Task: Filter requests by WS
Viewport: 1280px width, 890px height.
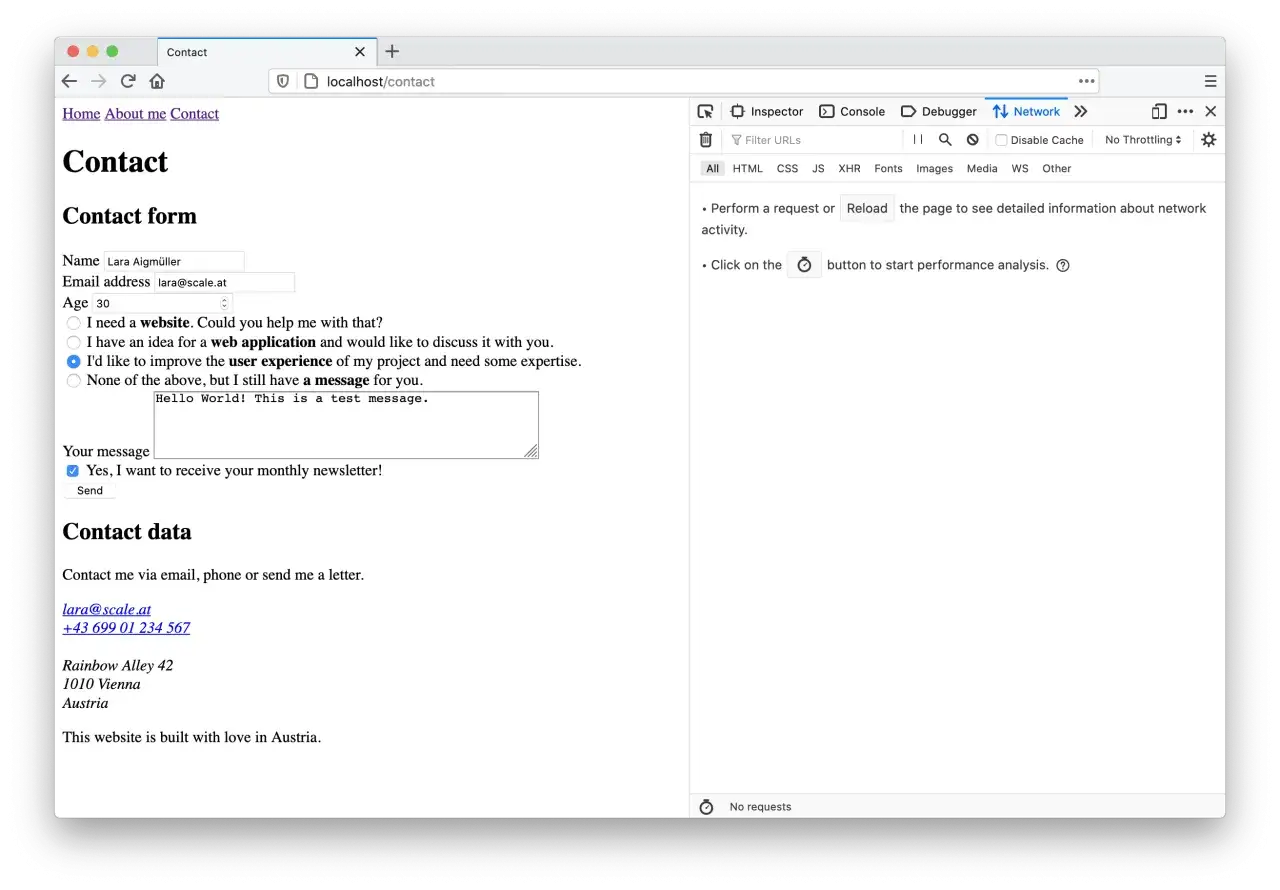Action: tap(1019, 169)
